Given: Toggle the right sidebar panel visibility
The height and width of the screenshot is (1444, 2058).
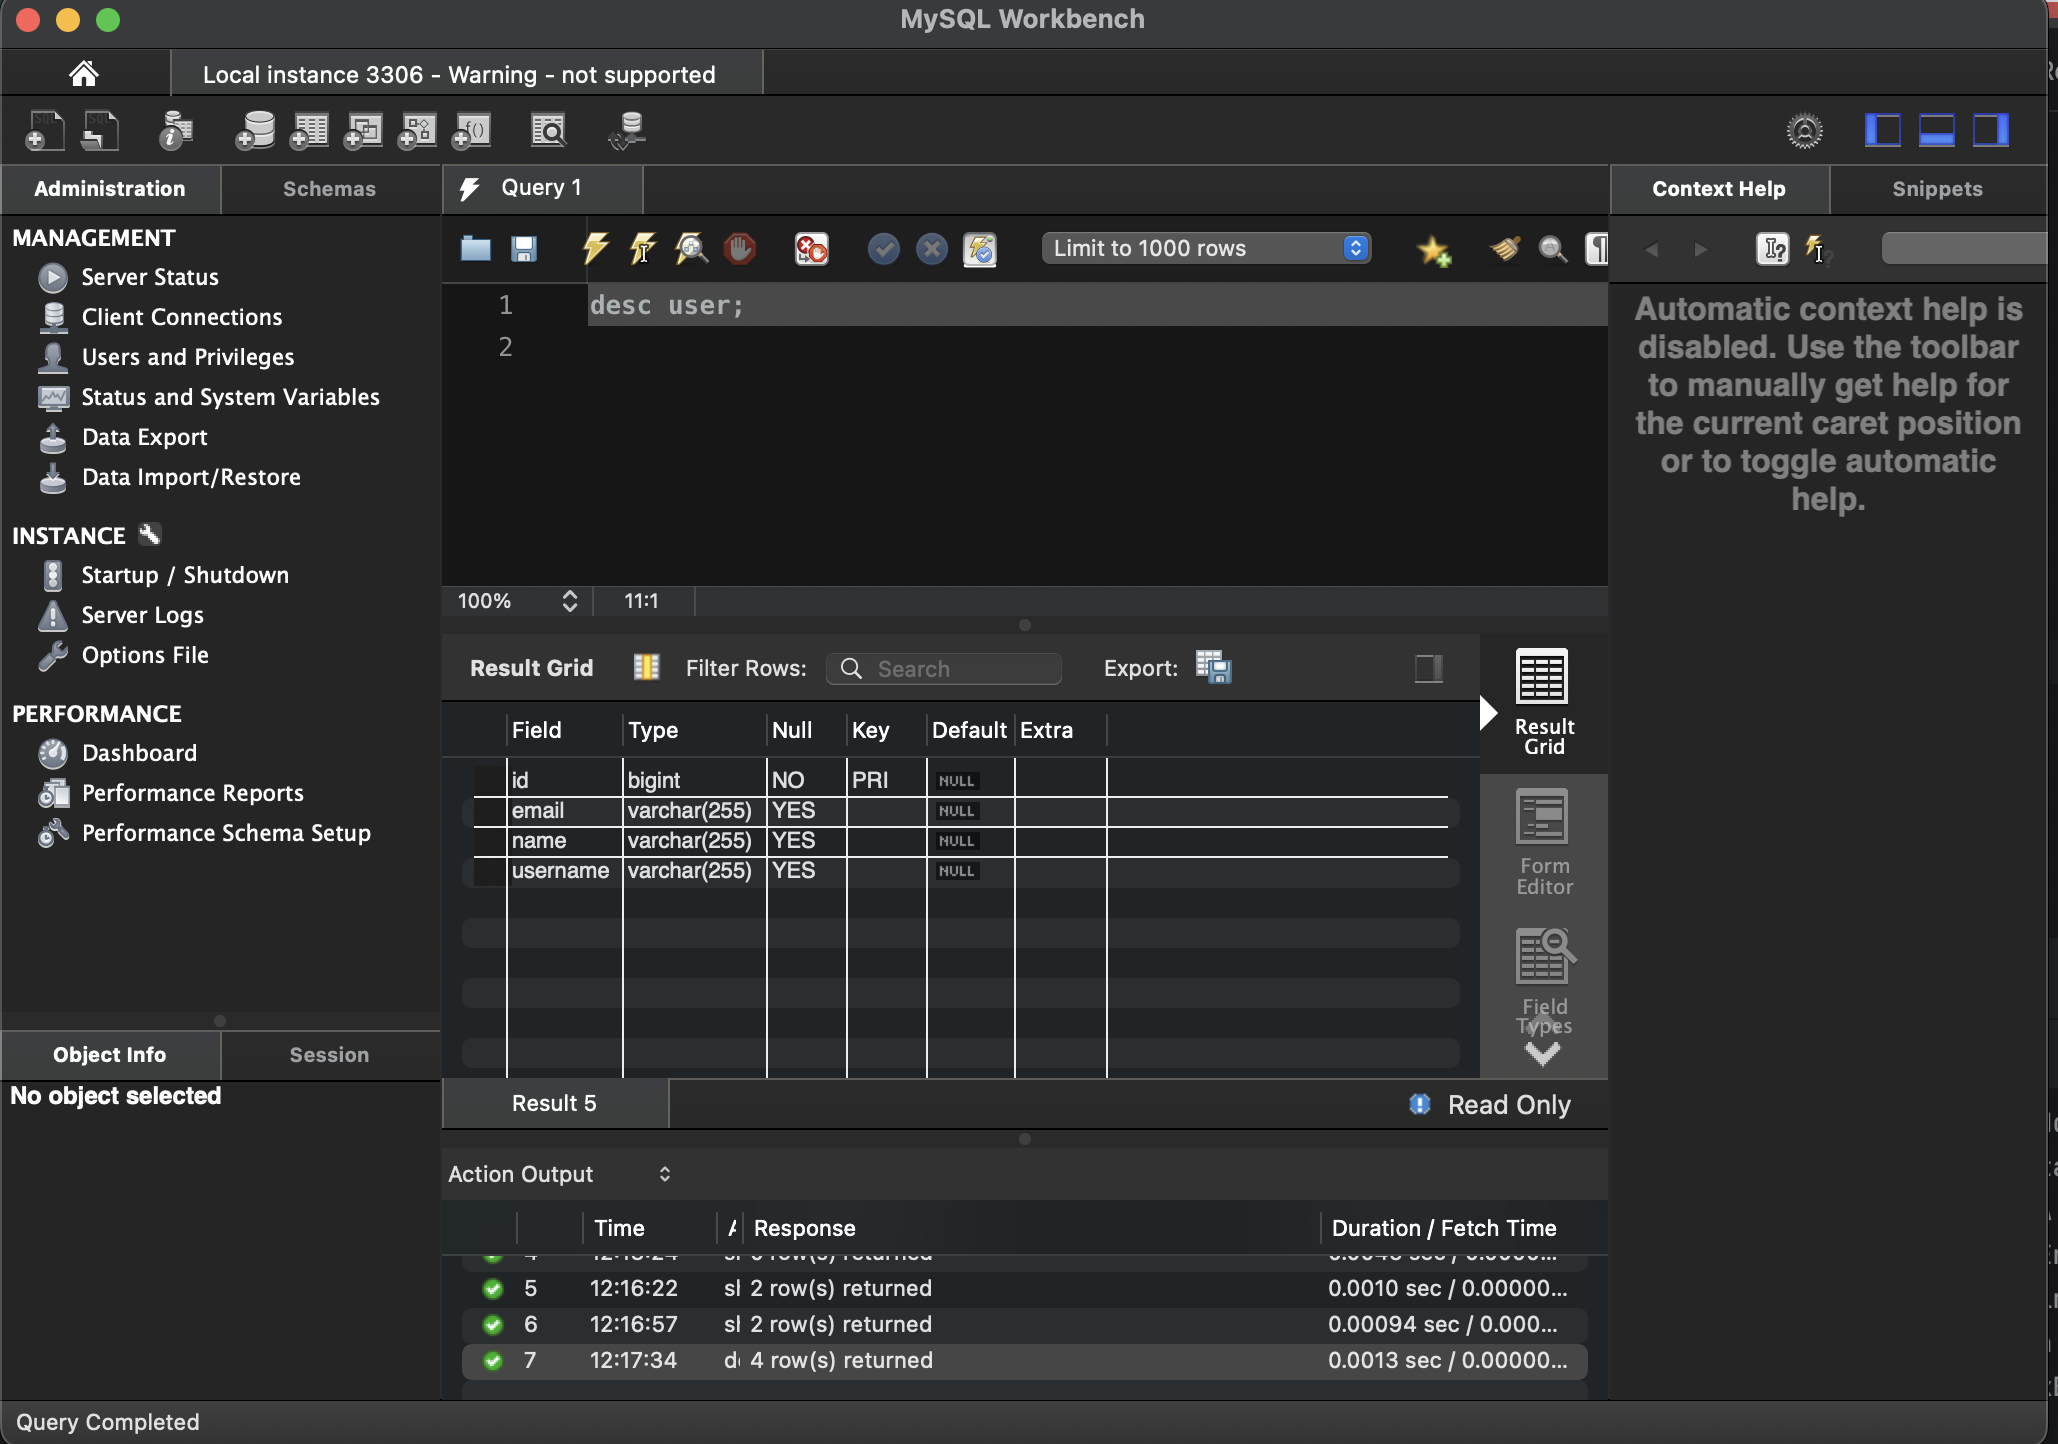Looking at the screenshot, I should click(1990, 130).
